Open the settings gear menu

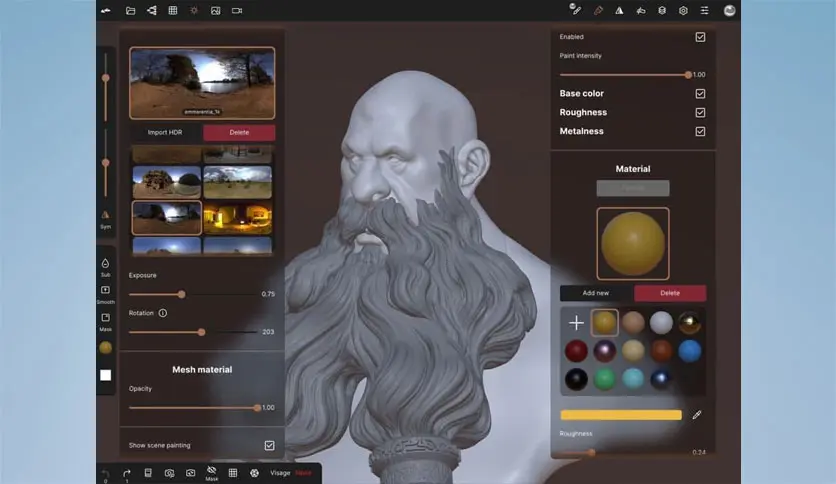click(x=683, y=11)
